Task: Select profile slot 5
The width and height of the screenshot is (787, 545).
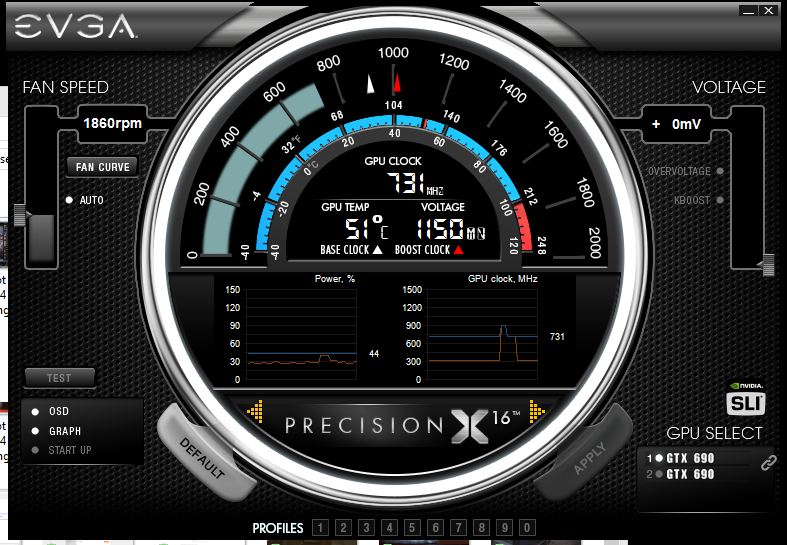Action: [x=412, y=527]
